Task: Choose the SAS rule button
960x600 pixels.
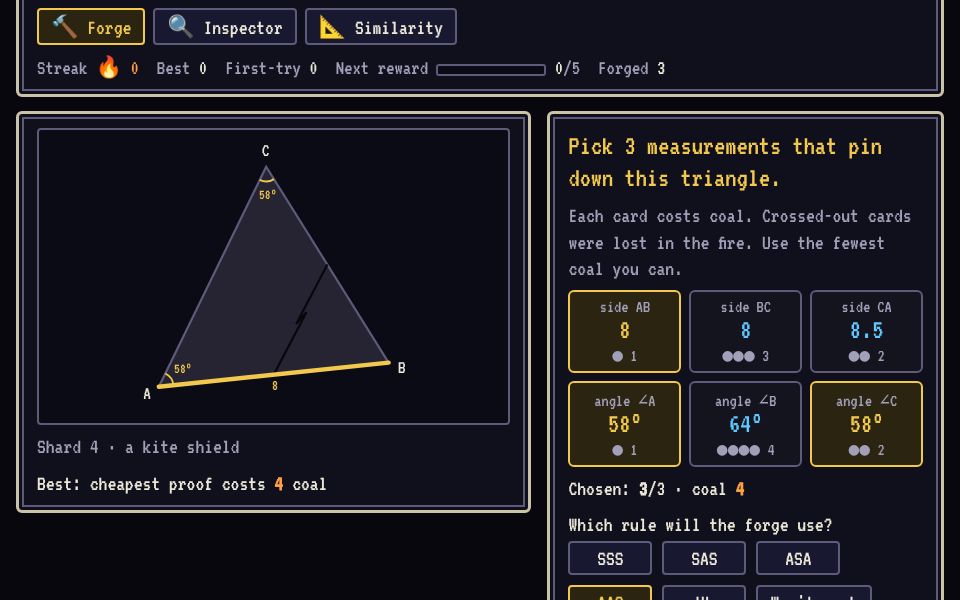Action: (x=703, y=558)
